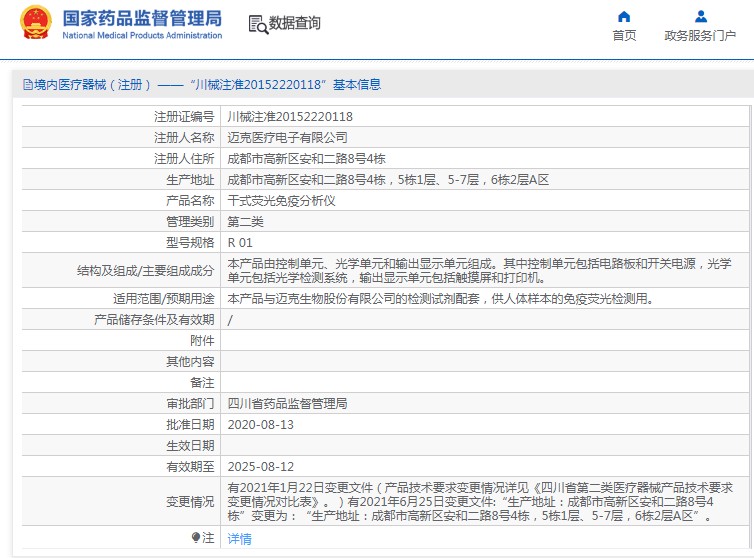Click the model value R 01
This screenshot has height=558, width=754.
coord(240,242)
